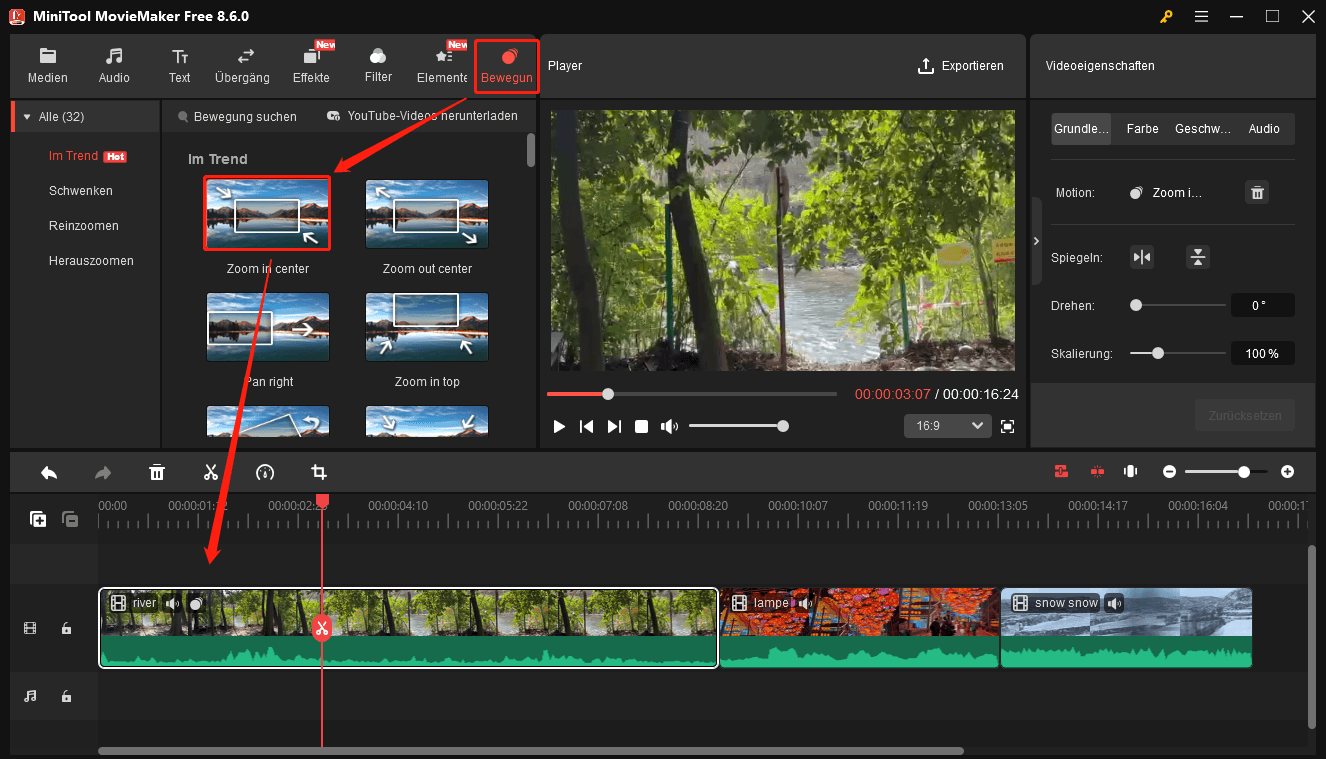The image size is (1326, 759).
Task: Delete selected clip with the trash icon
Action: coord(157,471)
